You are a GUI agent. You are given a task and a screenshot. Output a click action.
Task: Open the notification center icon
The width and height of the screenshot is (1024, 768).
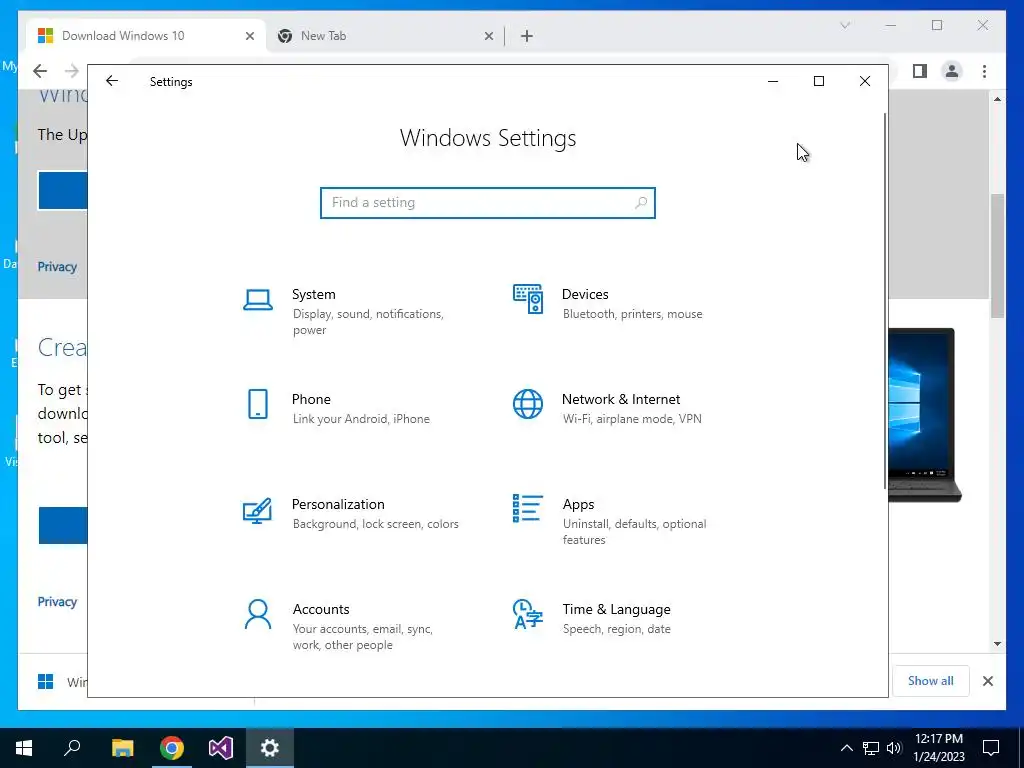[991, 748]
